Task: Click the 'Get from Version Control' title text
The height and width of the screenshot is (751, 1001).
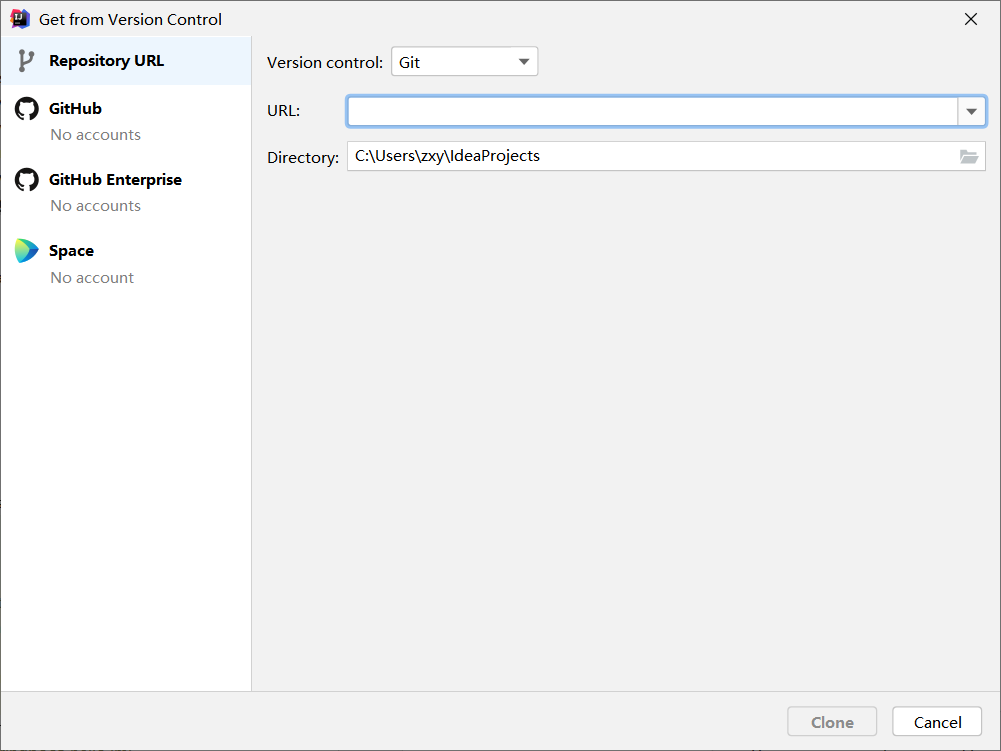Action: pos(130,20)
